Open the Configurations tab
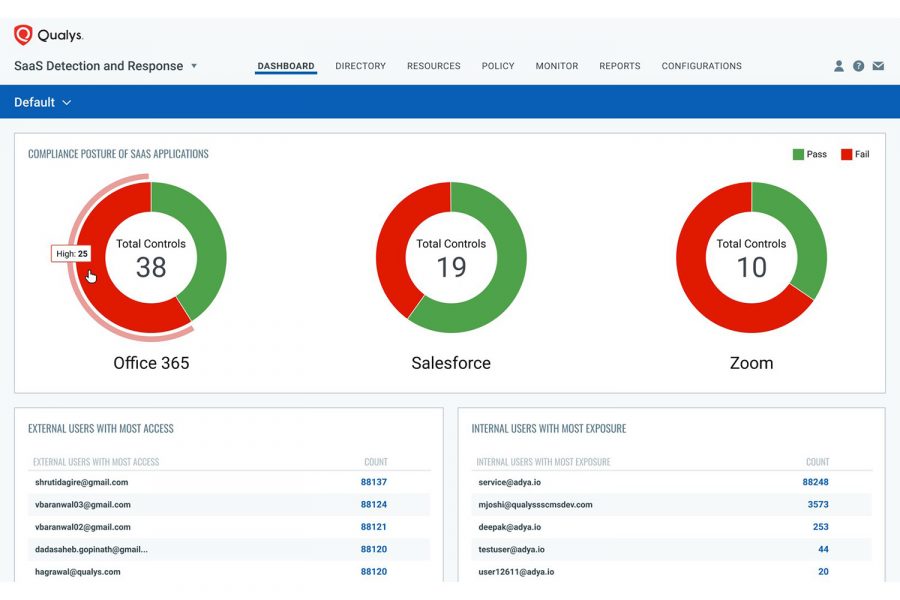The image size is (900, 600). tap(701, 66)
